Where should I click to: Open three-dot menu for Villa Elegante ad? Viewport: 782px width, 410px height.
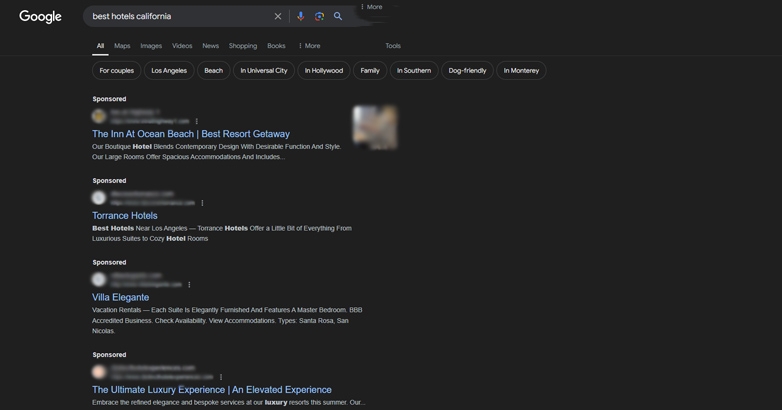[x=189, y=285]
